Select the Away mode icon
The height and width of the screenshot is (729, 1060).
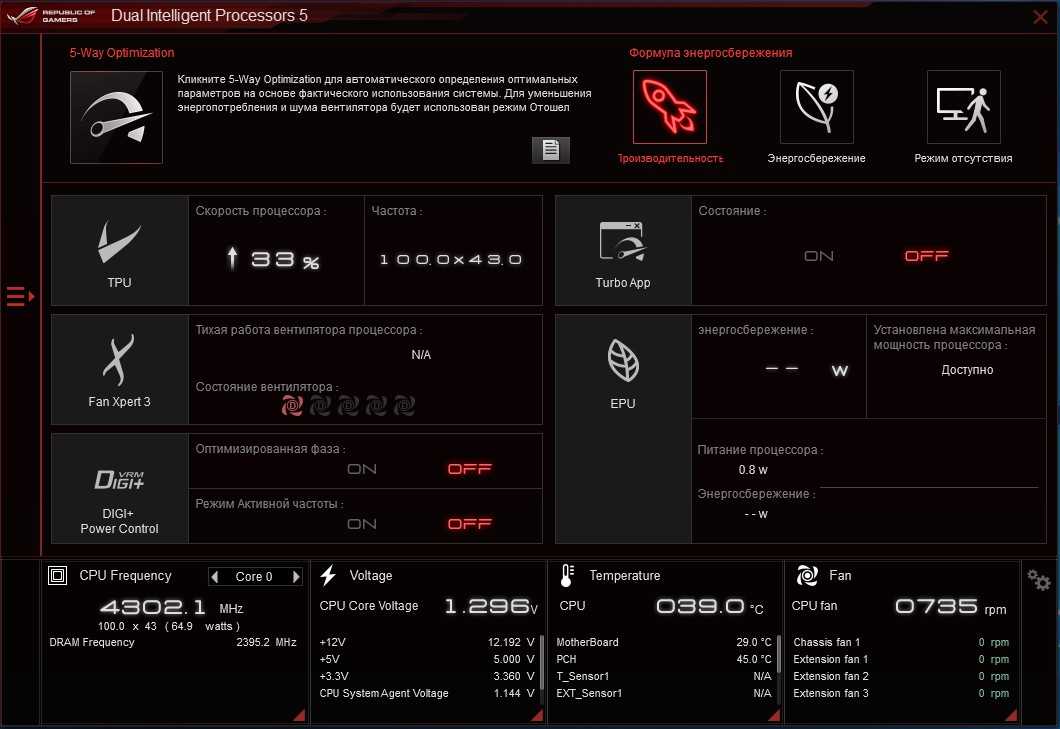tap(963, 107)
